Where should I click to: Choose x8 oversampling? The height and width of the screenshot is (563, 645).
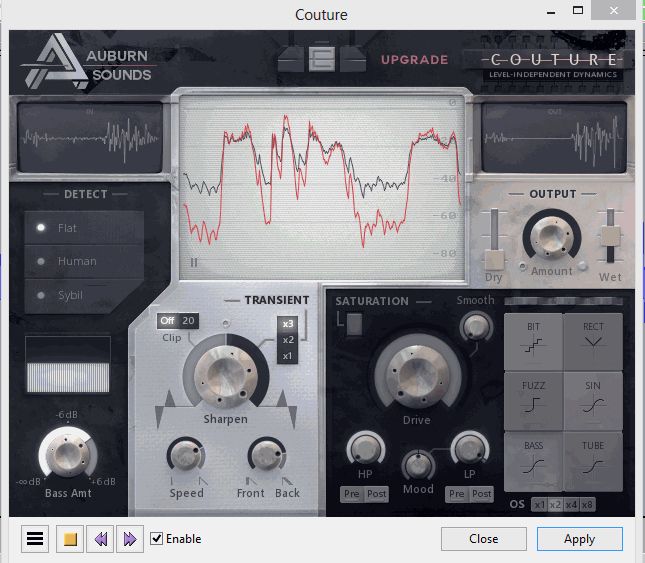pos(587,505)
